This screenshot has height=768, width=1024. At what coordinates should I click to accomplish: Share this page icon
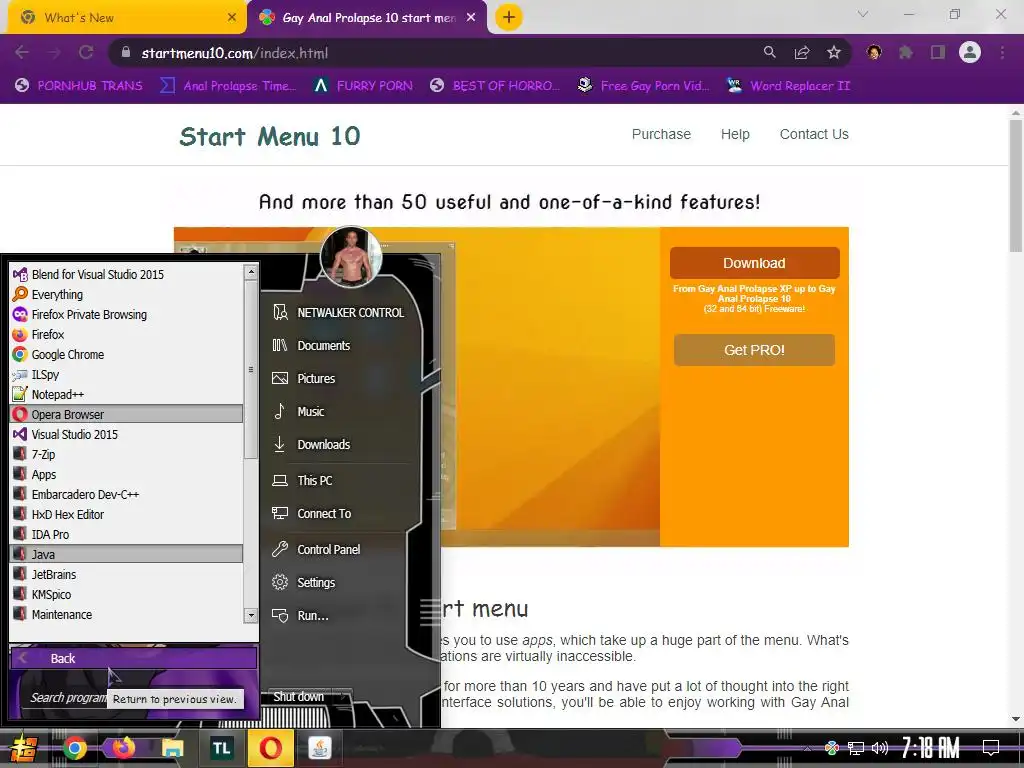(x=802, y=52)
